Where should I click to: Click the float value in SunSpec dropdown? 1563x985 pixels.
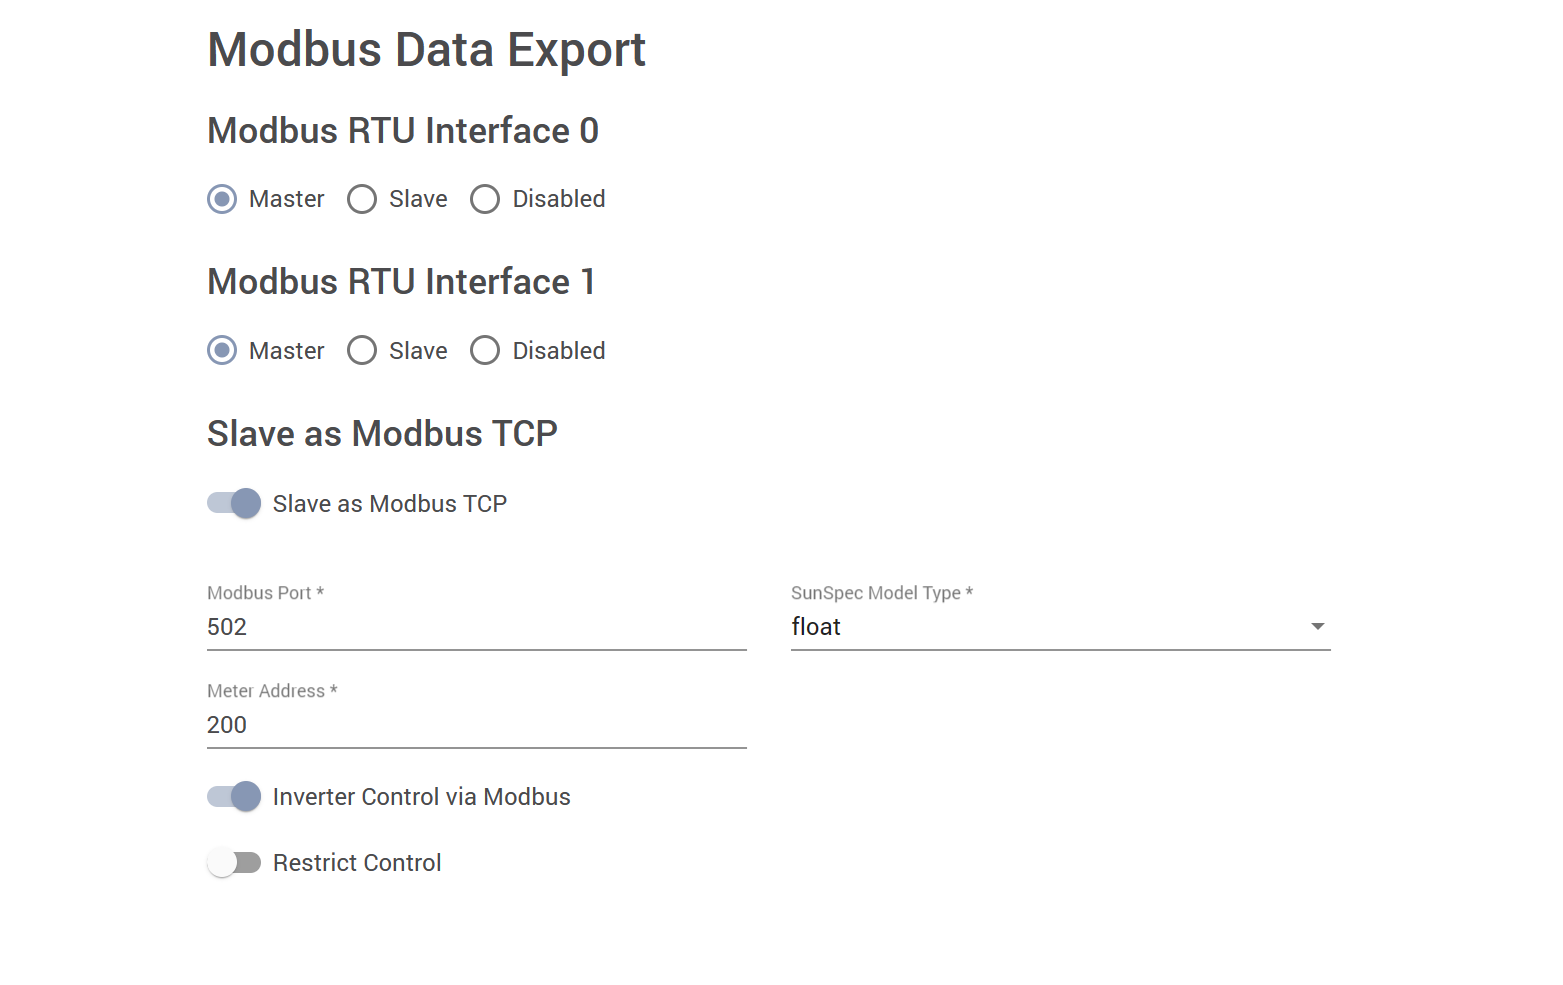(816, 627)
